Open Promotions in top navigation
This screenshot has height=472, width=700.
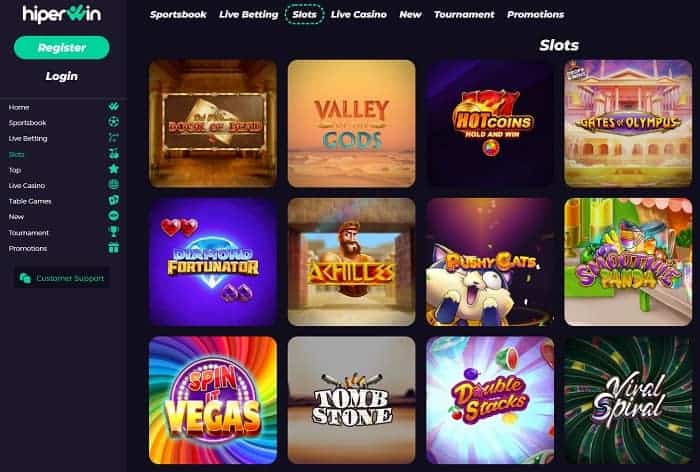click(x=535, y=14)
